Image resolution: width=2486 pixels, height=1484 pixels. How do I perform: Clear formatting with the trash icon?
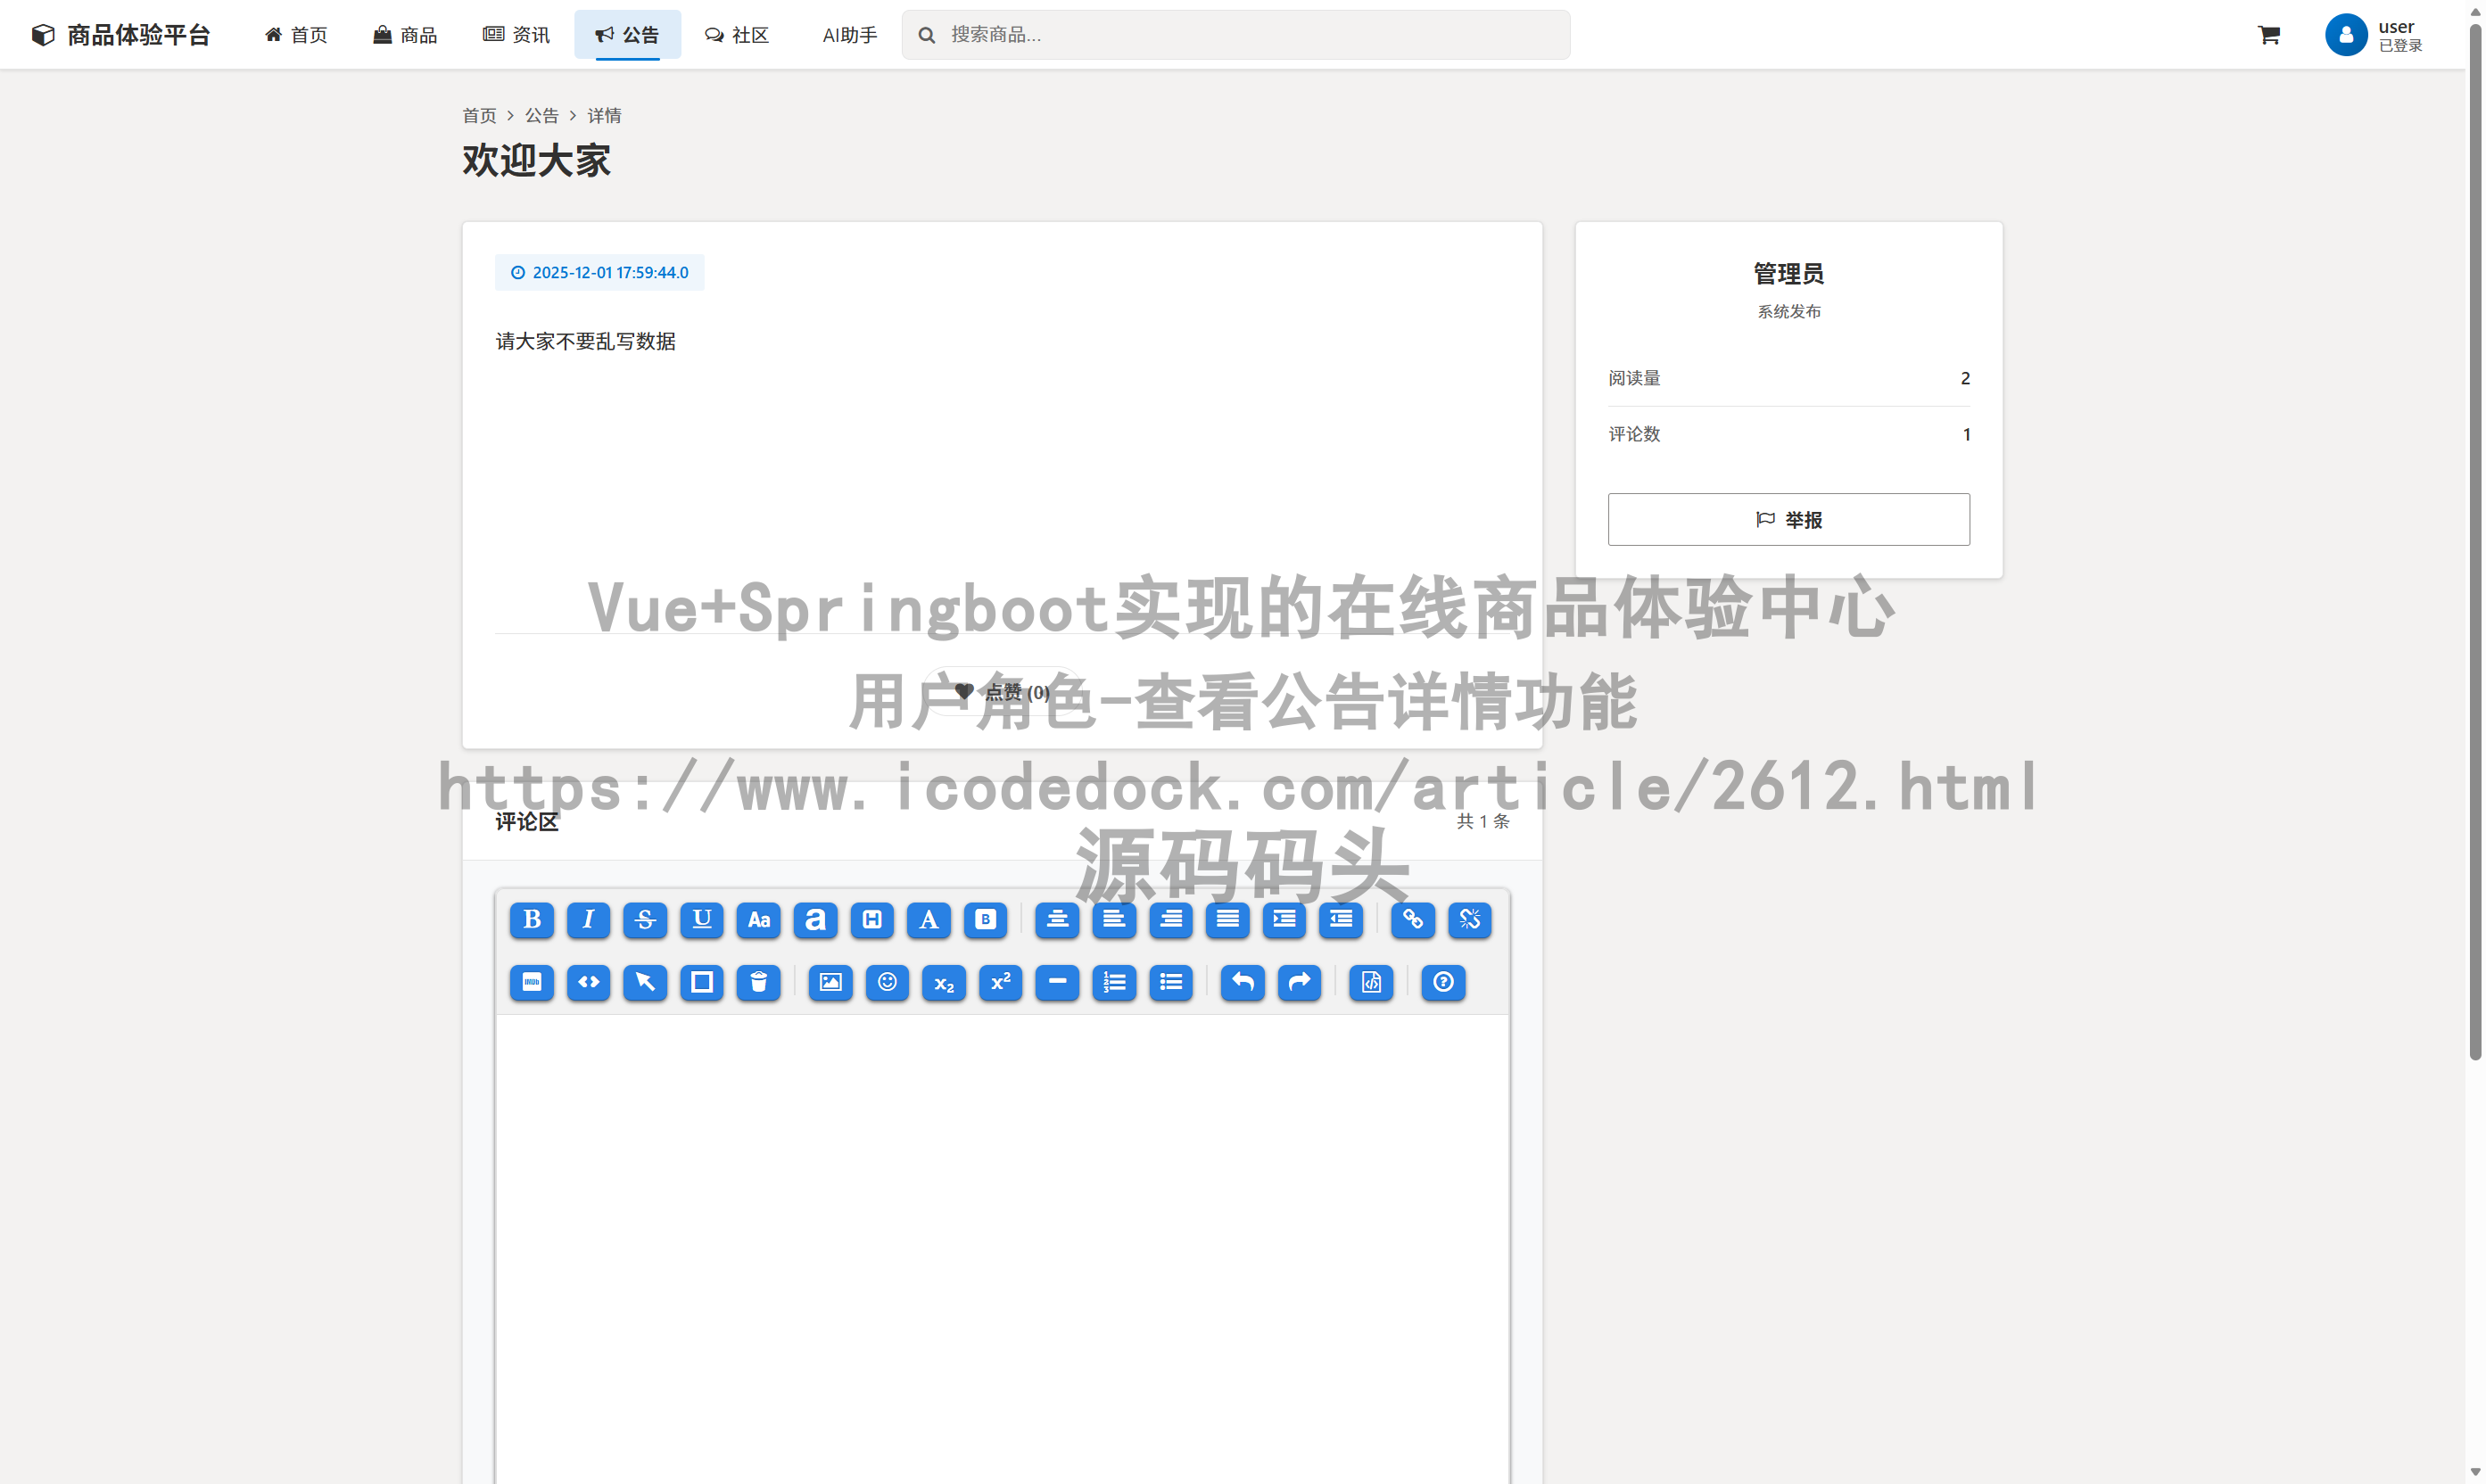pos(759,983)
